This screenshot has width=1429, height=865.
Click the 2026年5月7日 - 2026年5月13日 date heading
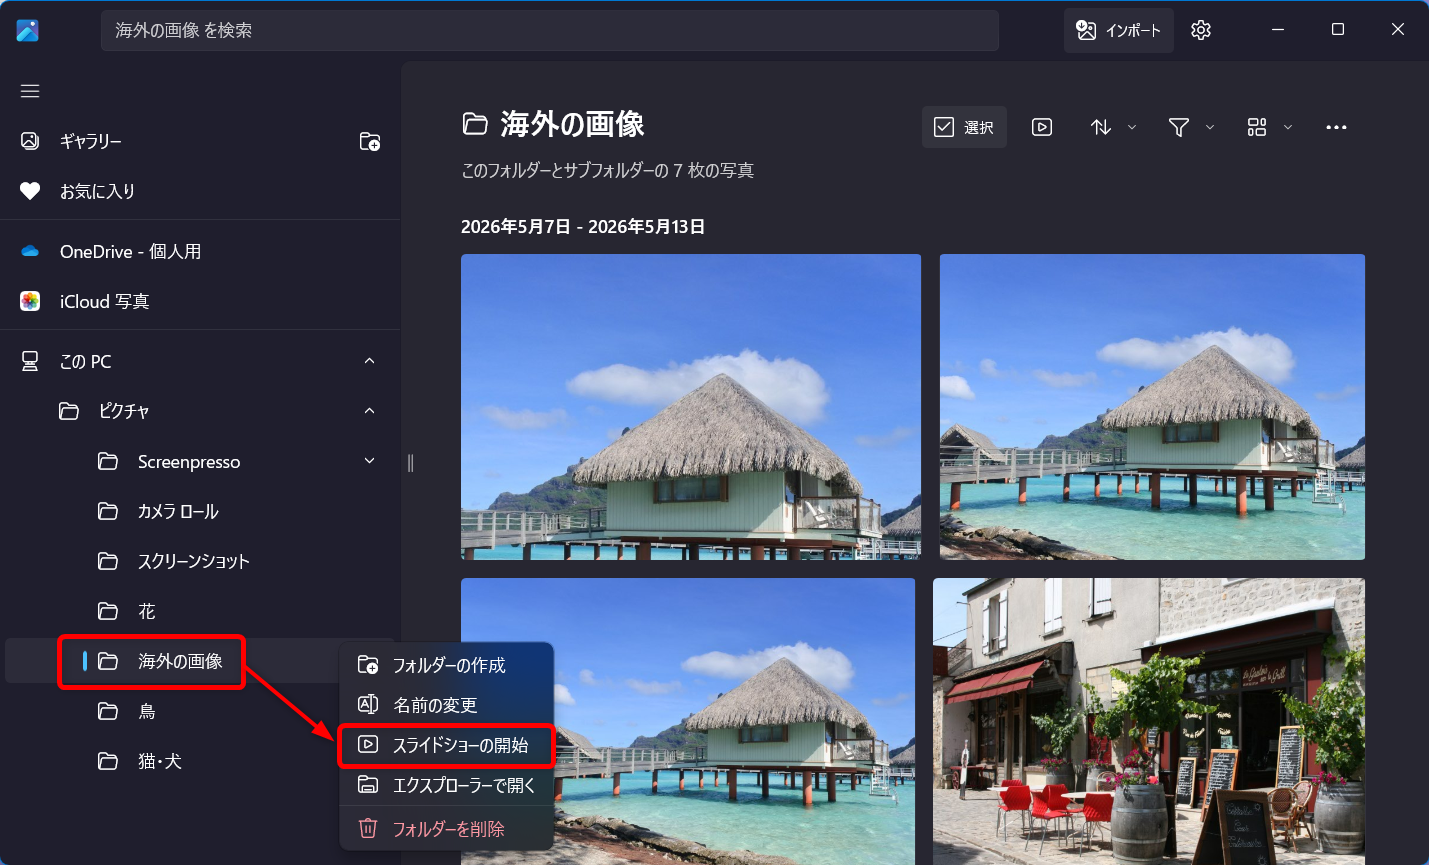[x=583, y=227]
